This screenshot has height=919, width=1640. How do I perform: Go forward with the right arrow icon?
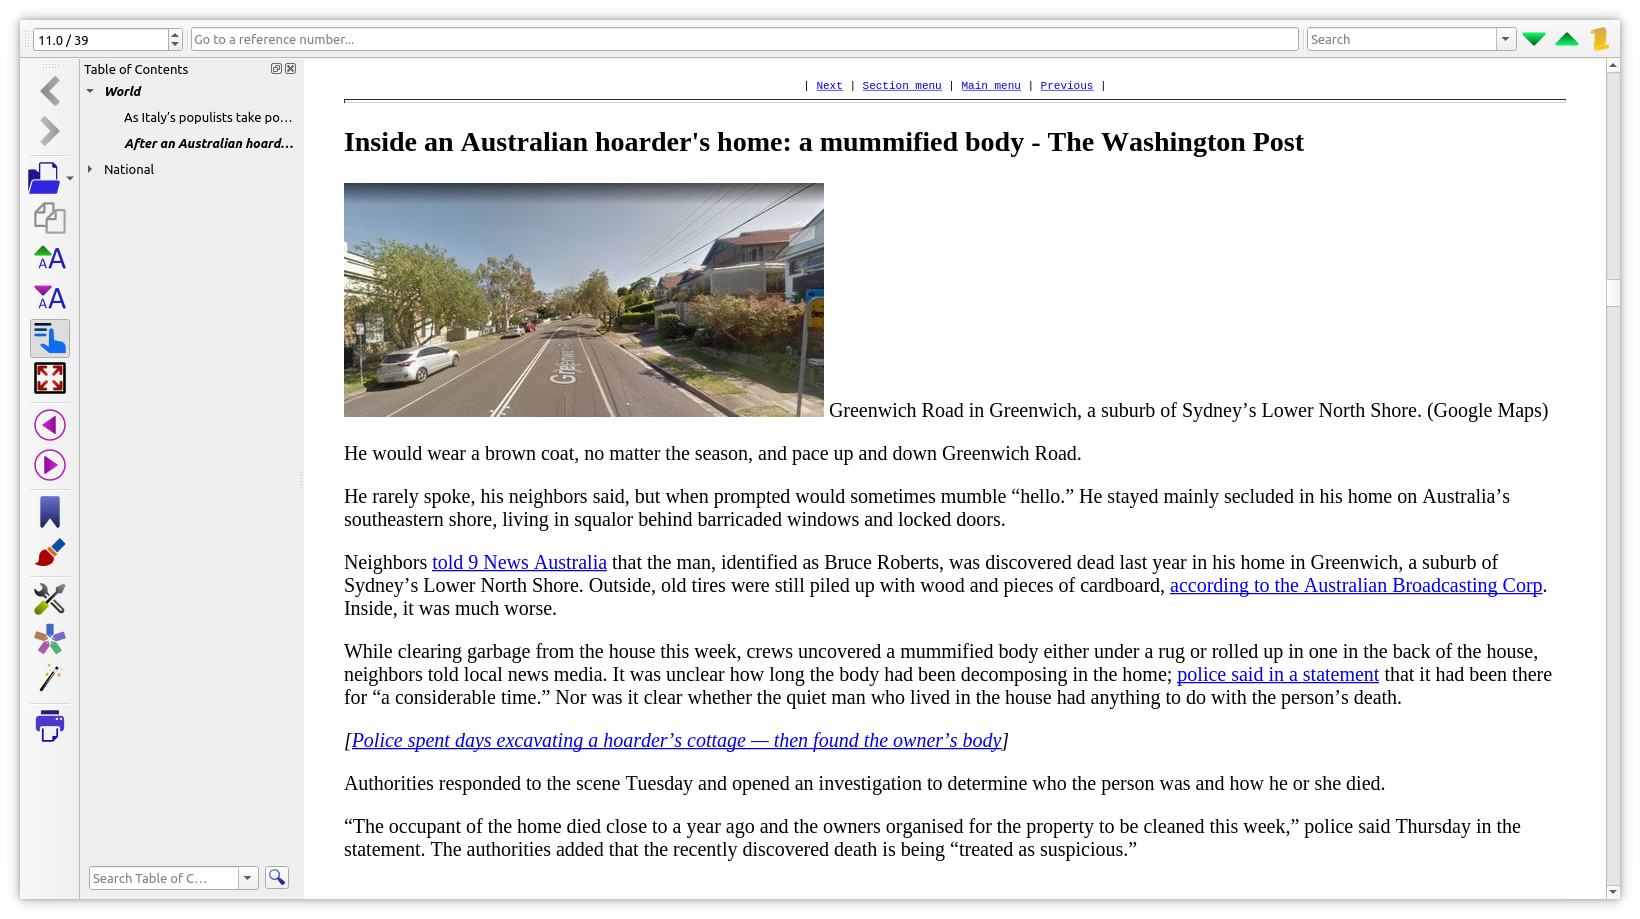point(50,131)
